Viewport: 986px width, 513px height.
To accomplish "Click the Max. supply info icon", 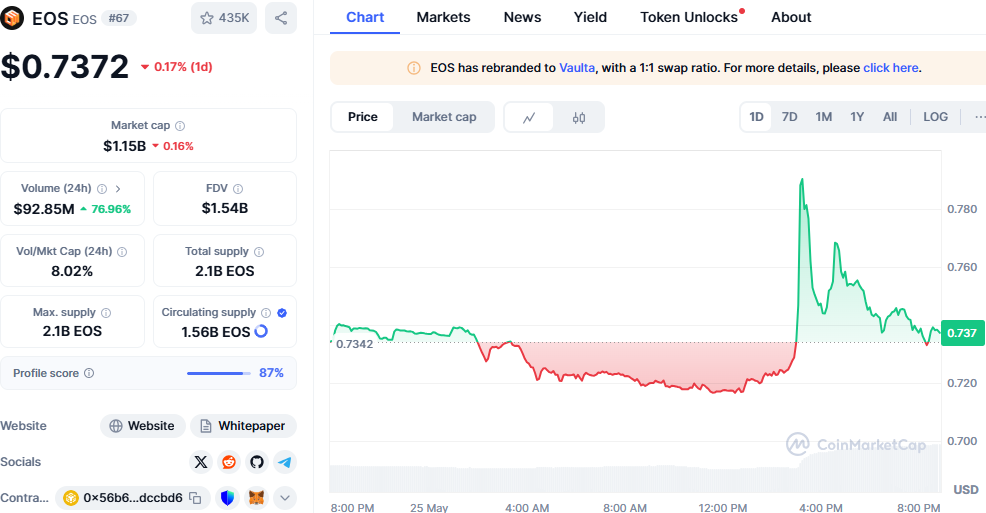I will [x=106, y=312].
